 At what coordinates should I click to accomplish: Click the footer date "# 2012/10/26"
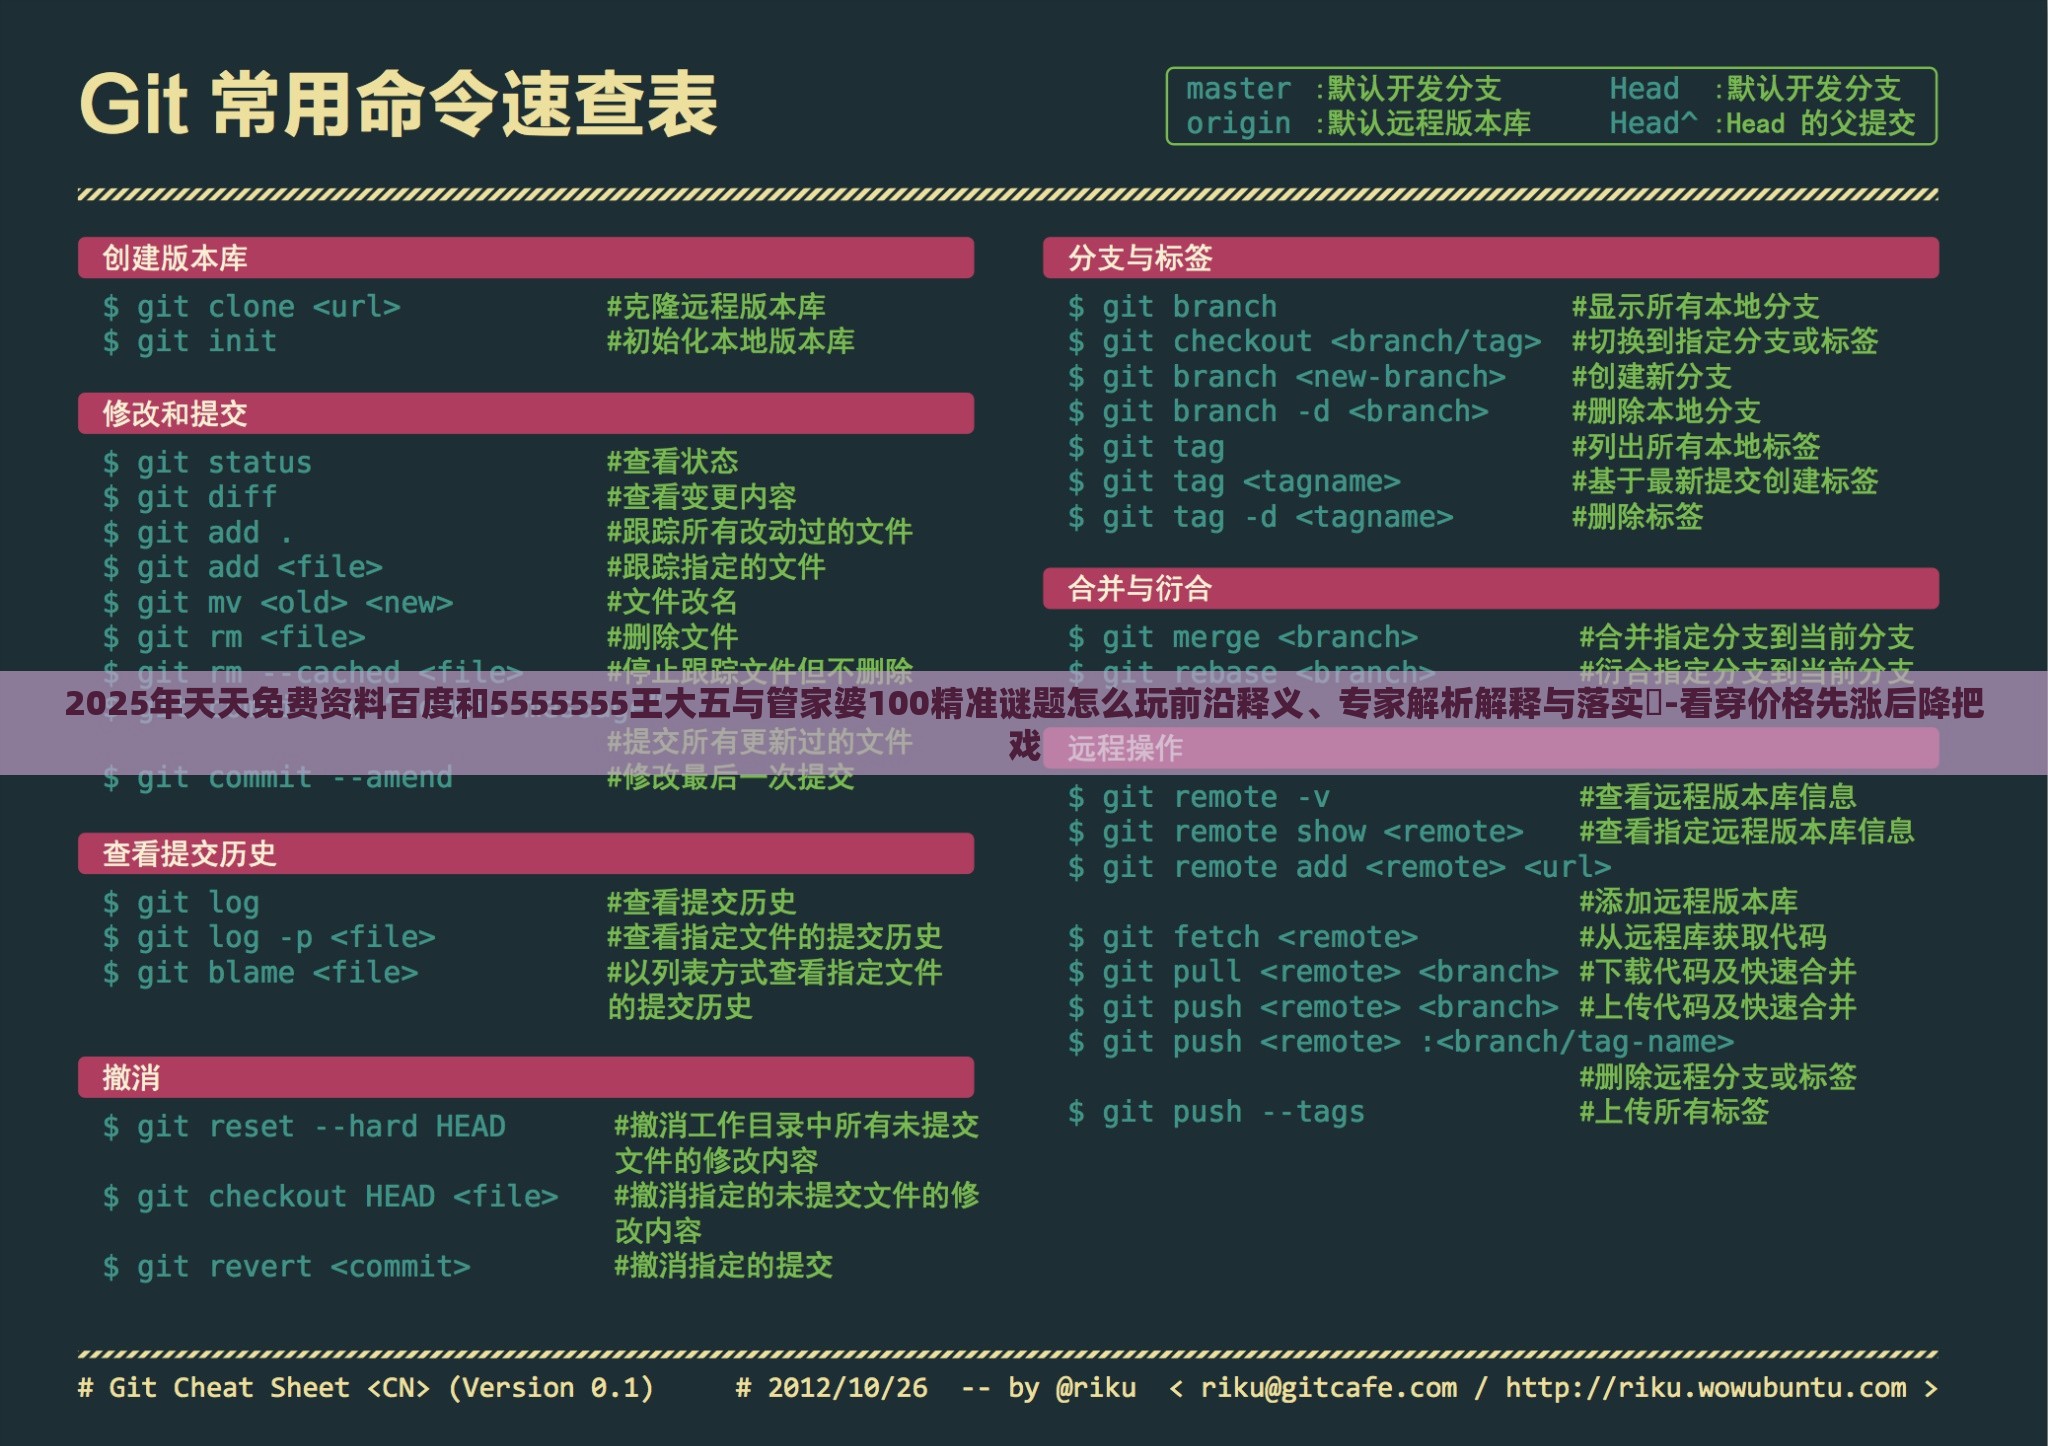tap(832, 1388)
